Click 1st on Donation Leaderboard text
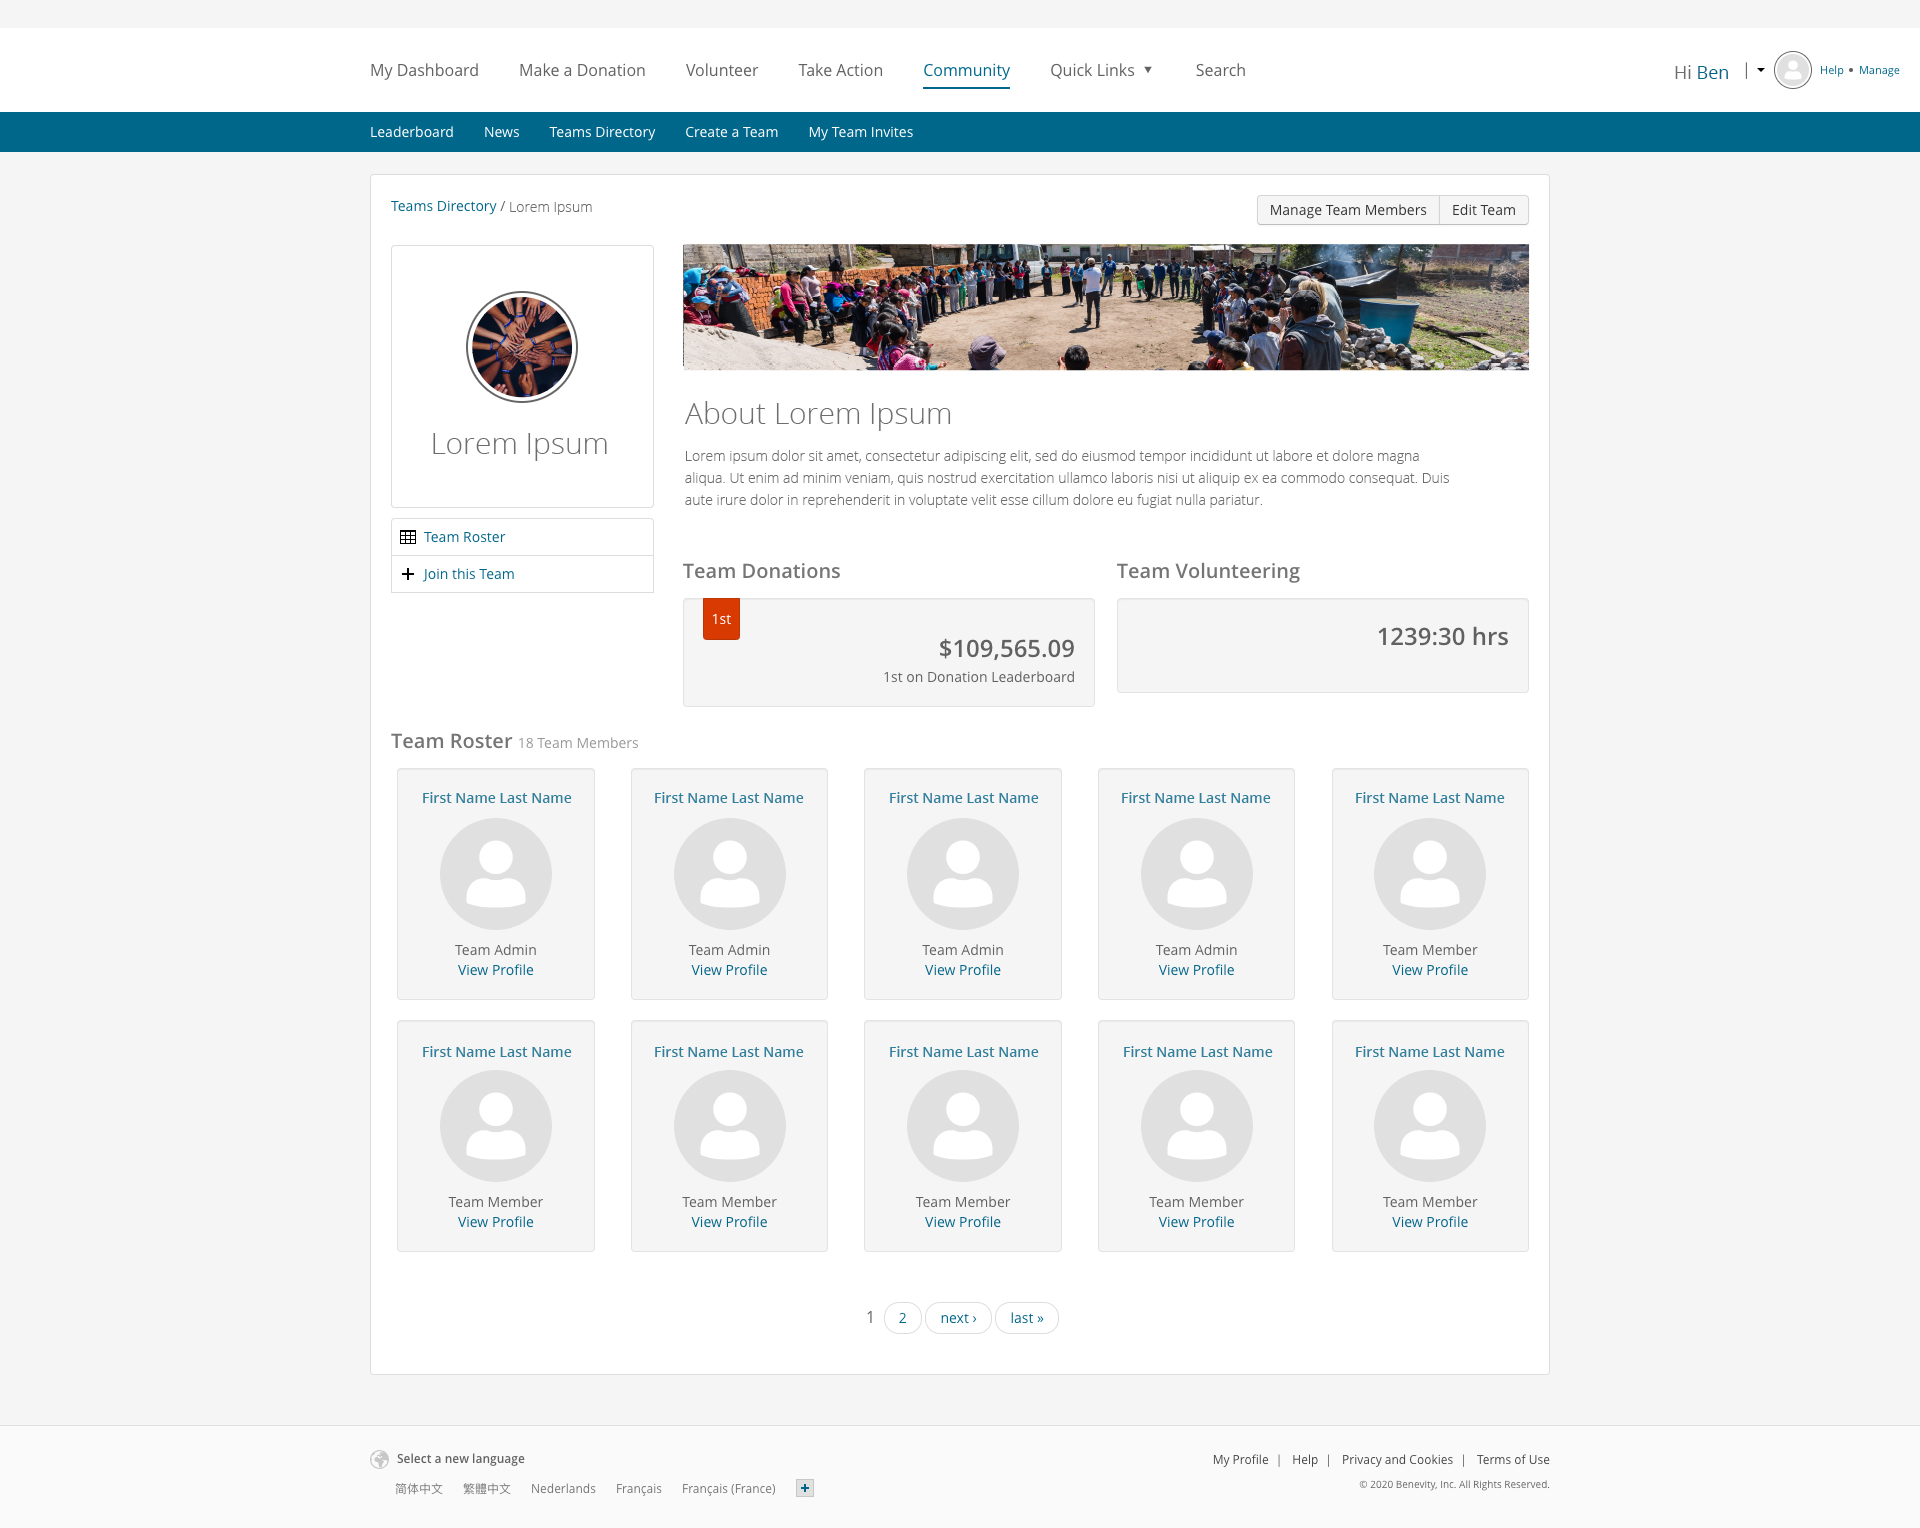The height and width of the screenshot is (1528, 1920). [978, 677]
